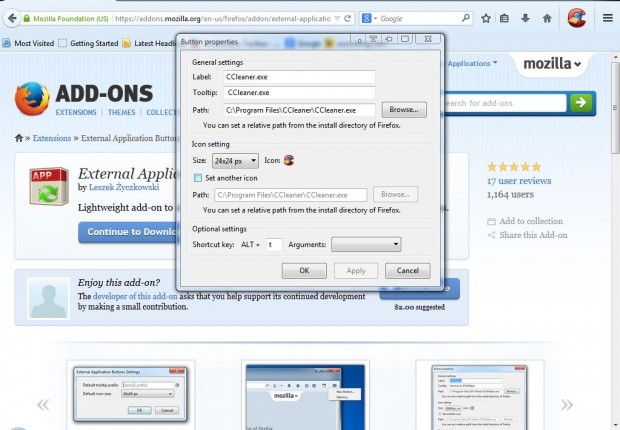Click the OK button in the dialog

[x=304, y=271]
